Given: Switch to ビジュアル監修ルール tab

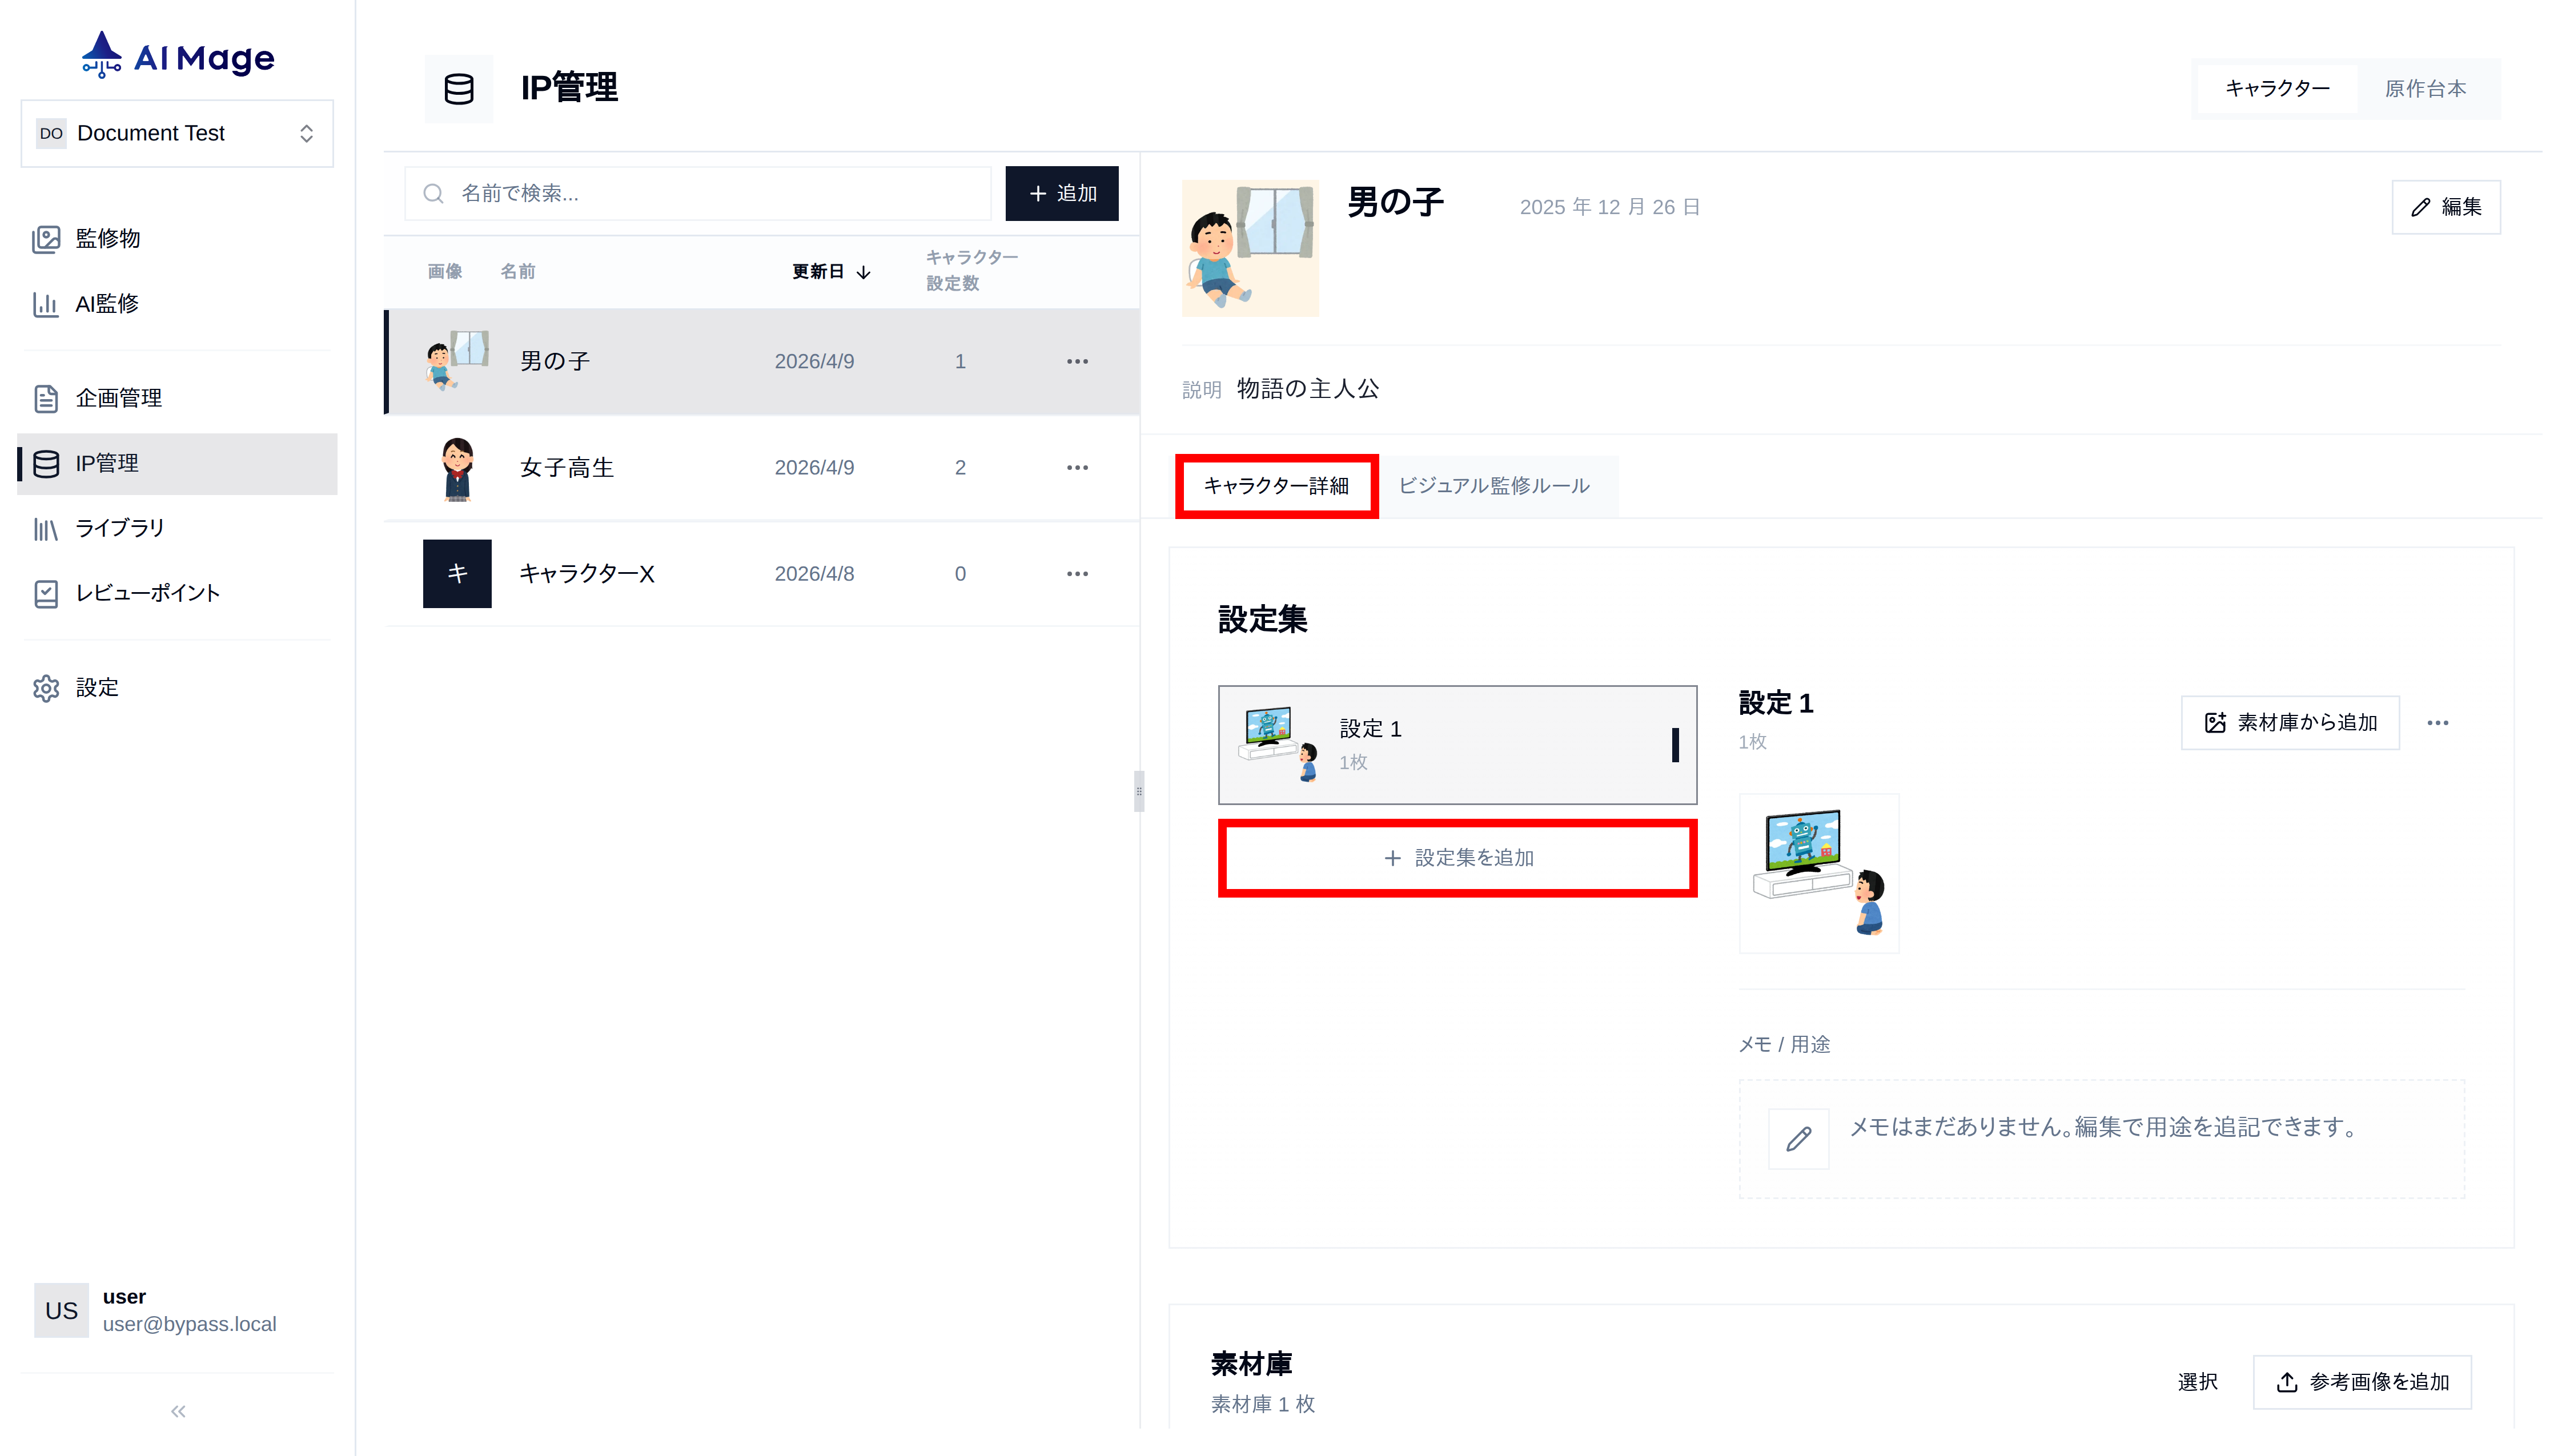Looking at the screenshot, I should (1493, 486).
